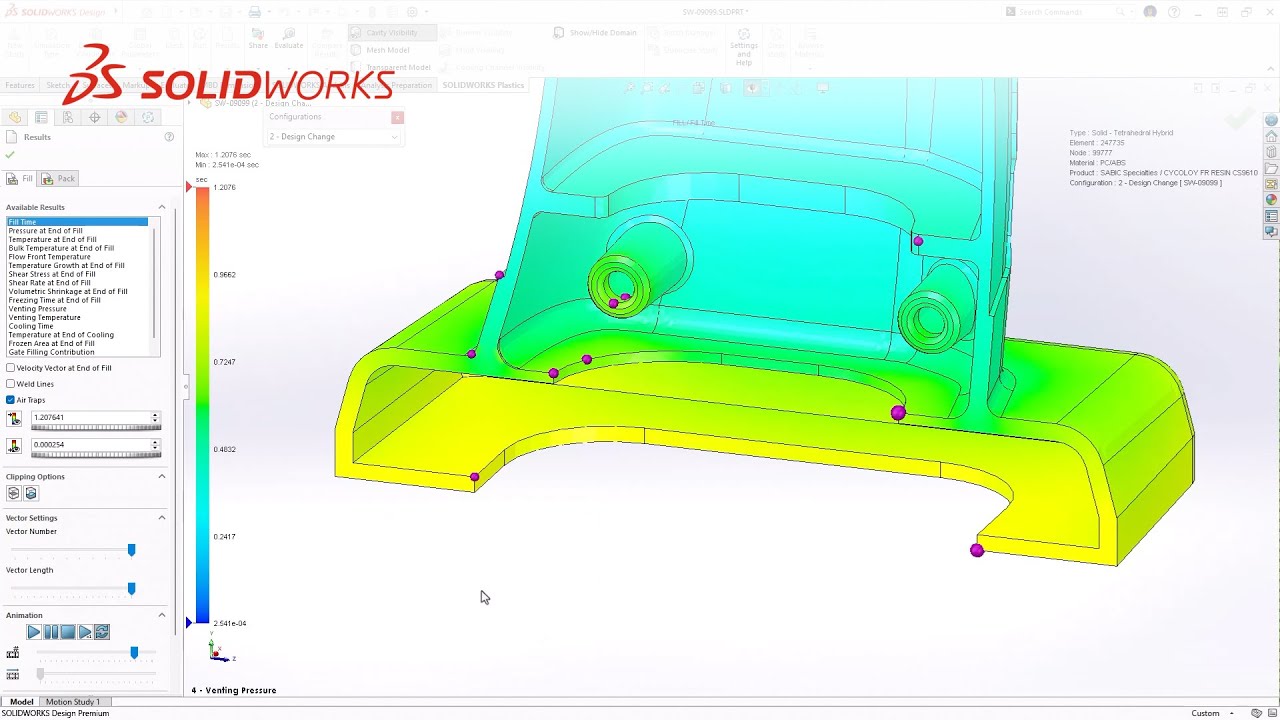
Task: Toggle Transparent Model display
Action: [391, 67]
